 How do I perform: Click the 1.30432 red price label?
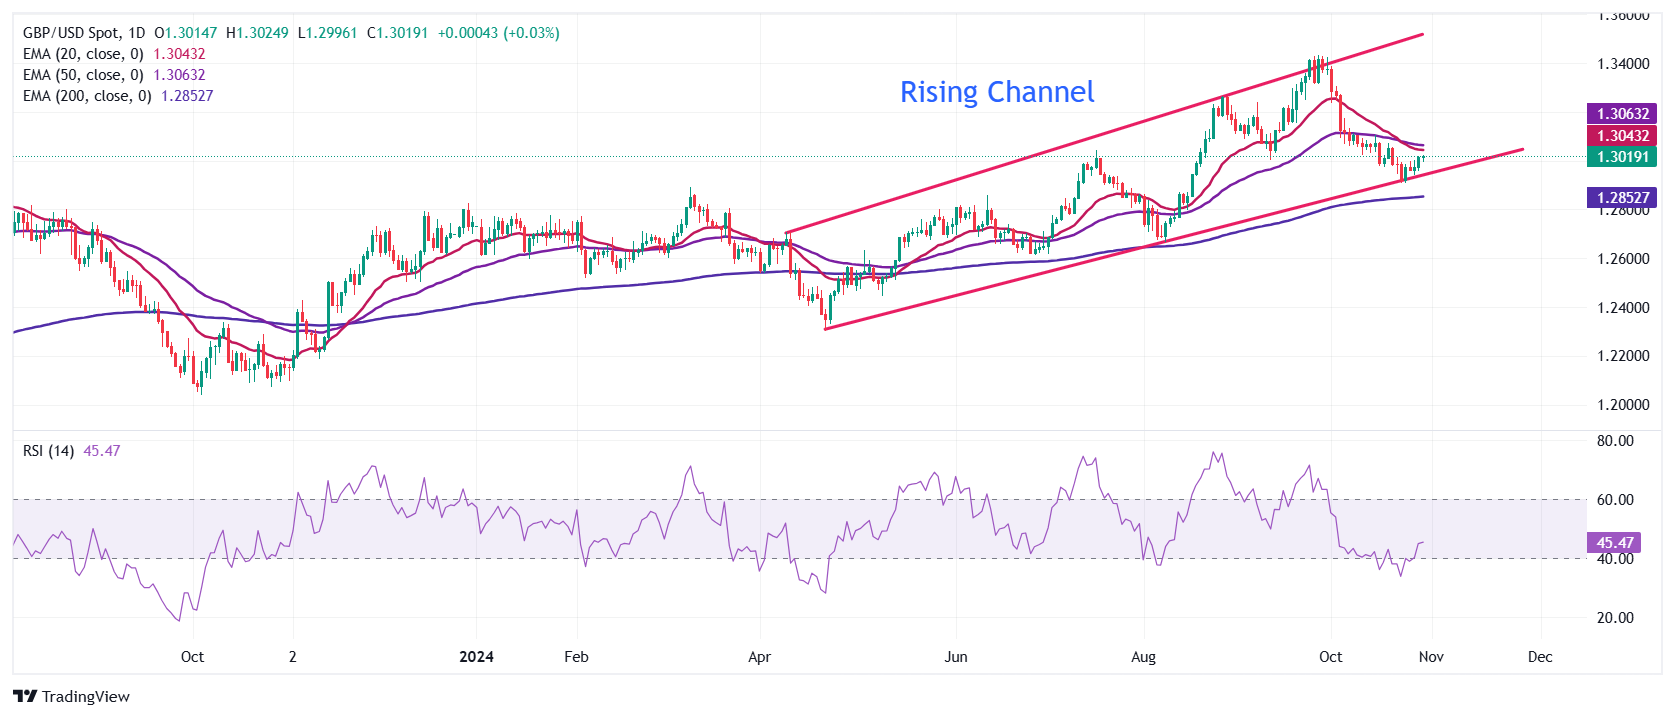coord(1622,136)
